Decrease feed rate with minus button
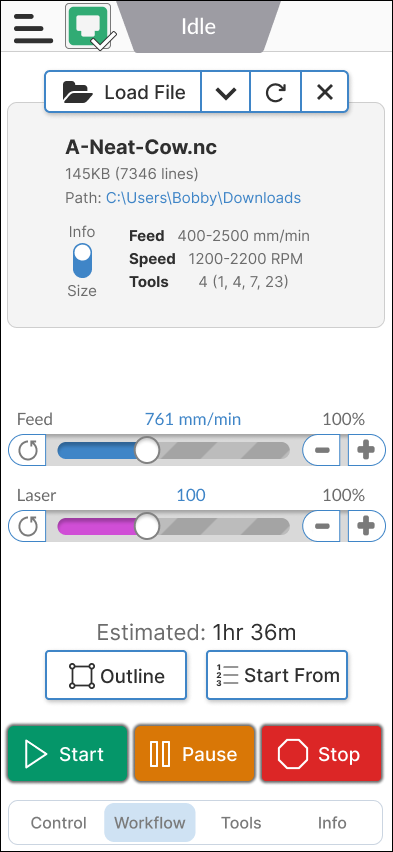This screenshot has width=393, height=852. 322,450
